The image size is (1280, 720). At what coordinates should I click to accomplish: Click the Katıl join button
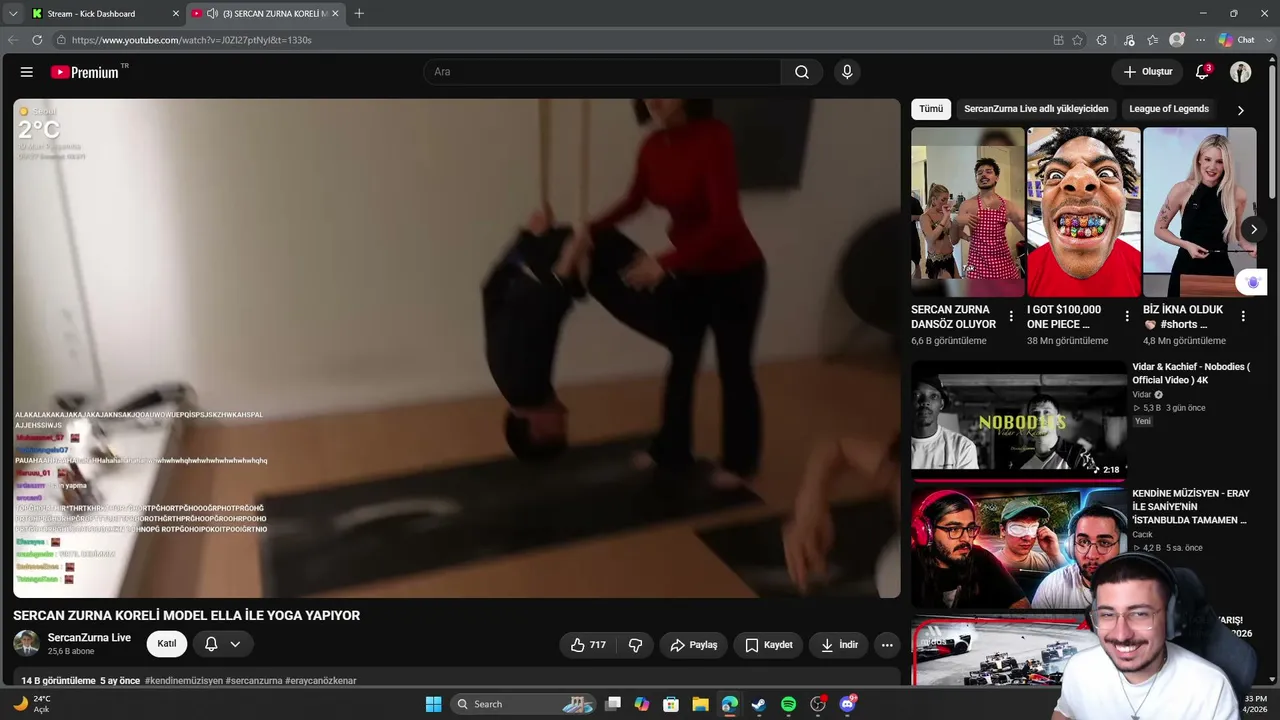tap(167, 644)
